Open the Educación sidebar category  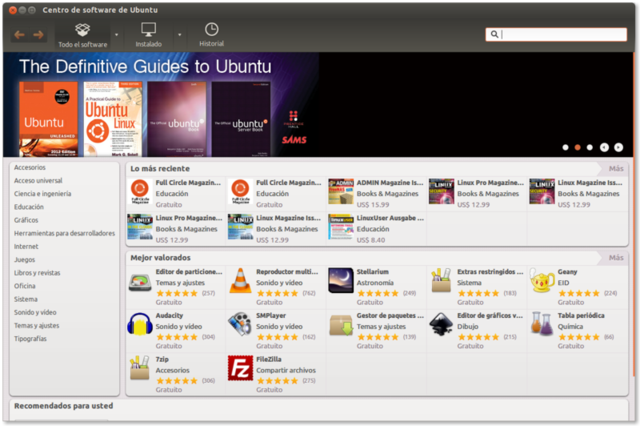pyautogui.click(x=29, y=207)
